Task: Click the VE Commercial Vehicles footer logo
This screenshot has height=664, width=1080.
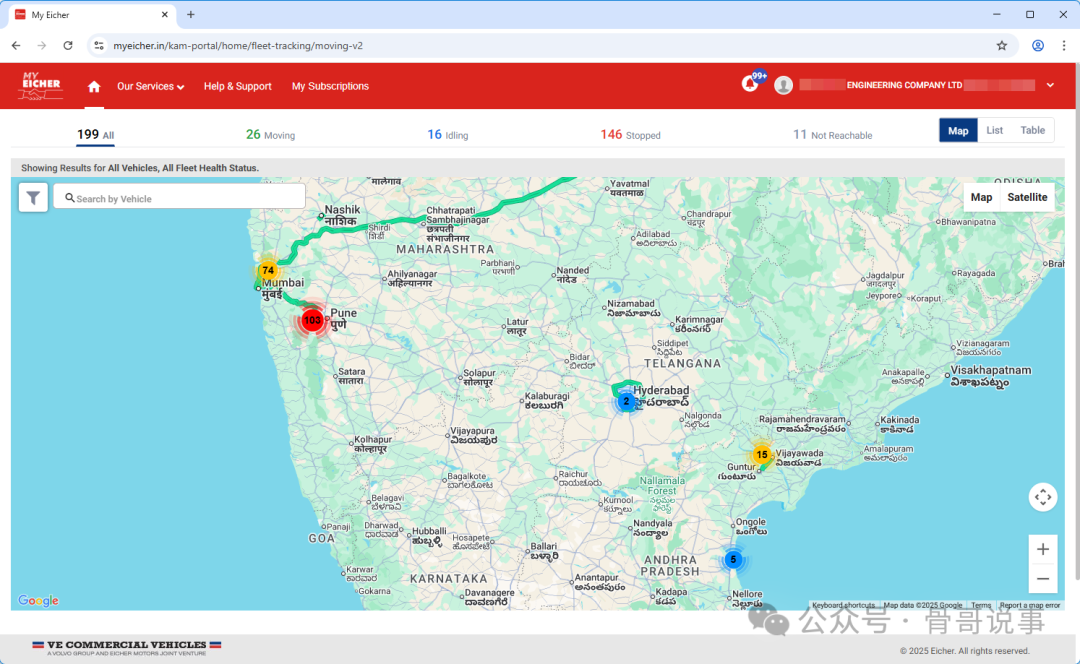Action: coord(127,647)
